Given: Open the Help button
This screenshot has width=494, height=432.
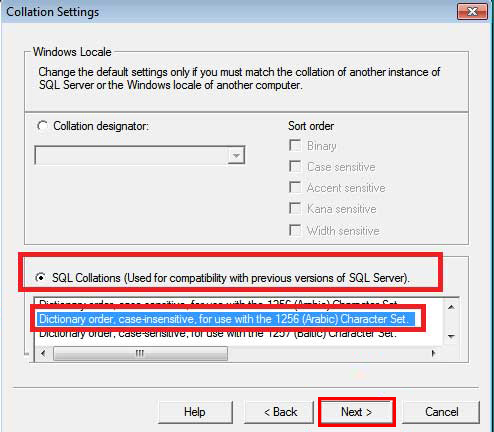Looking at the screenshot, I should pyautogui.click(x=195, y=412).
